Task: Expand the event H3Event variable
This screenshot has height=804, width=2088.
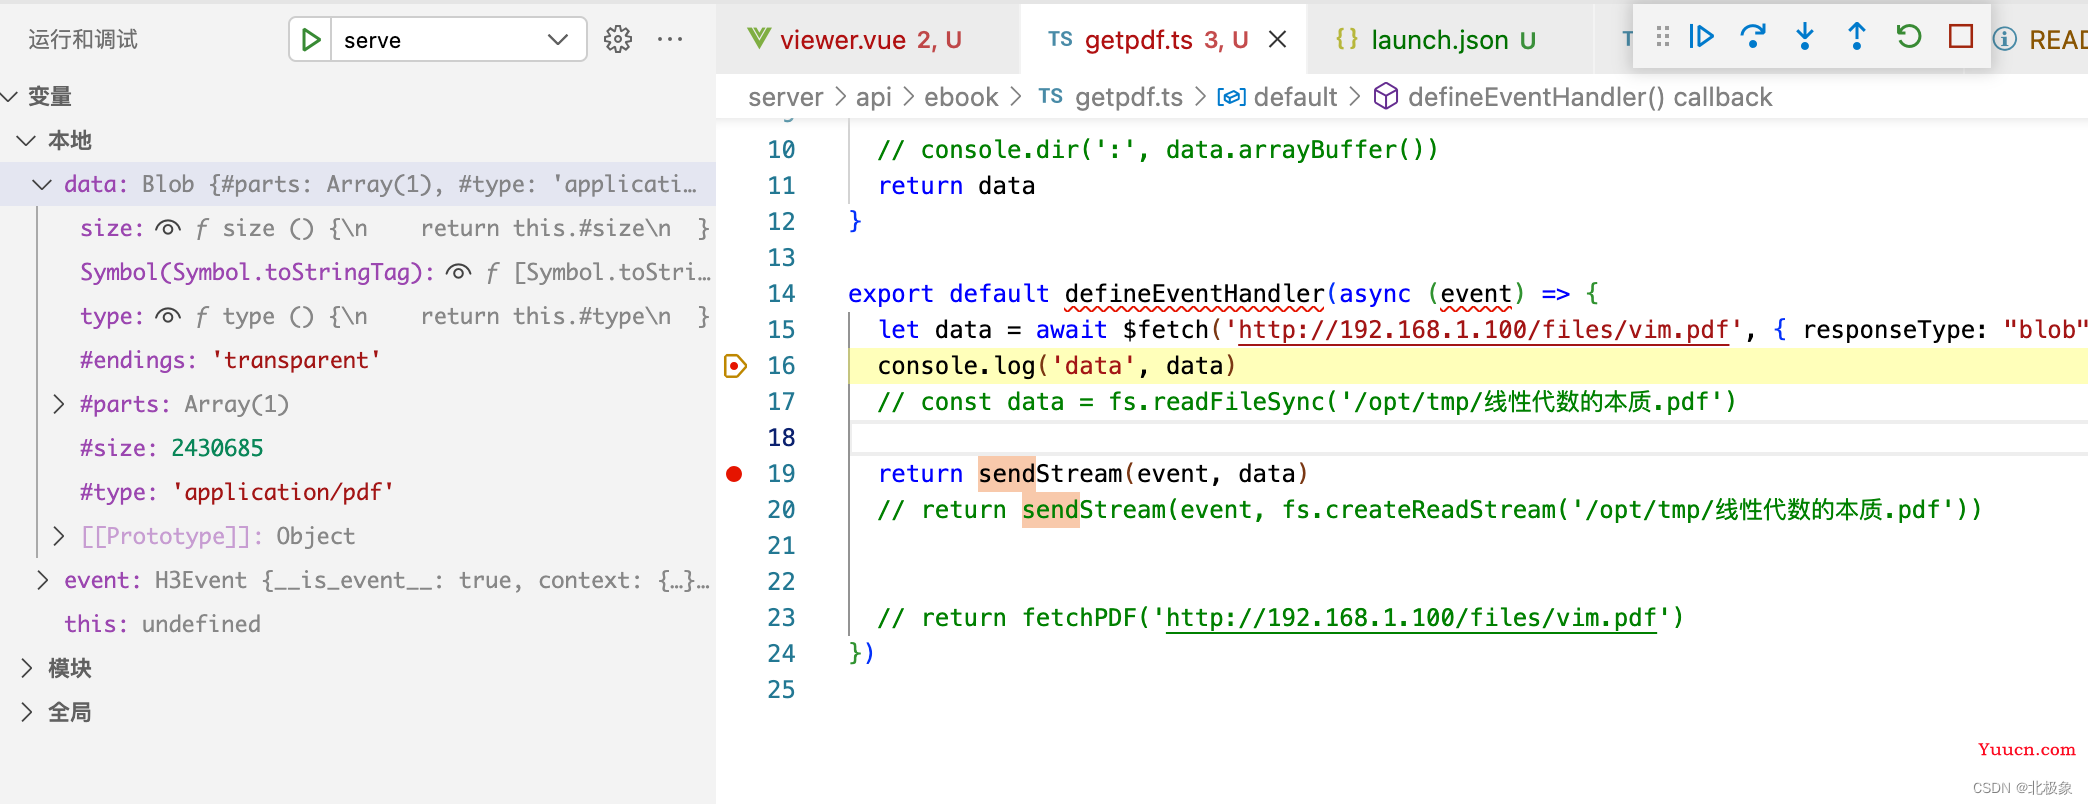Action: [x=42, y=580]
